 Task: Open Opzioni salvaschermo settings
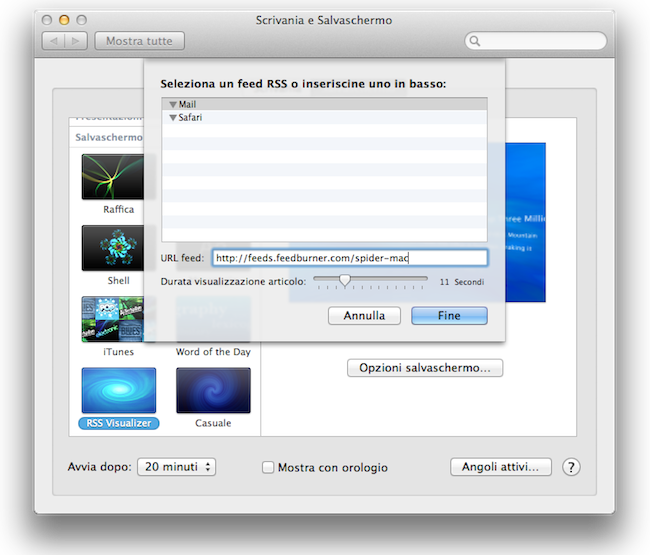coord(425,368)
